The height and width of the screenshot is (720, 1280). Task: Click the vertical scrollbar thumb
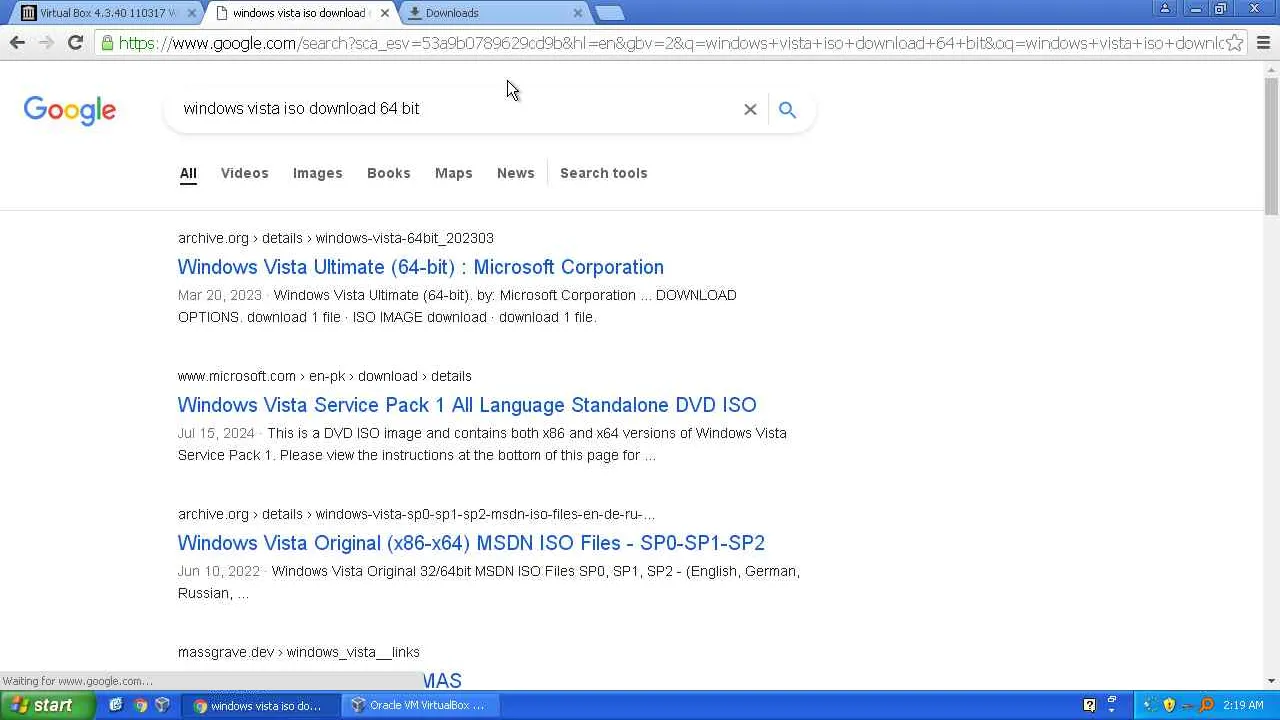point(1272,145)
